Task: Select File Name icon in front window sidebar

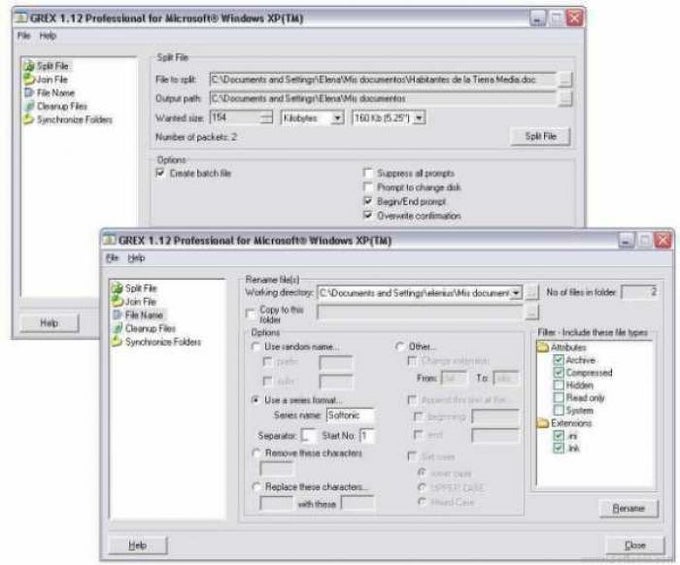Action: pos(117,315)
